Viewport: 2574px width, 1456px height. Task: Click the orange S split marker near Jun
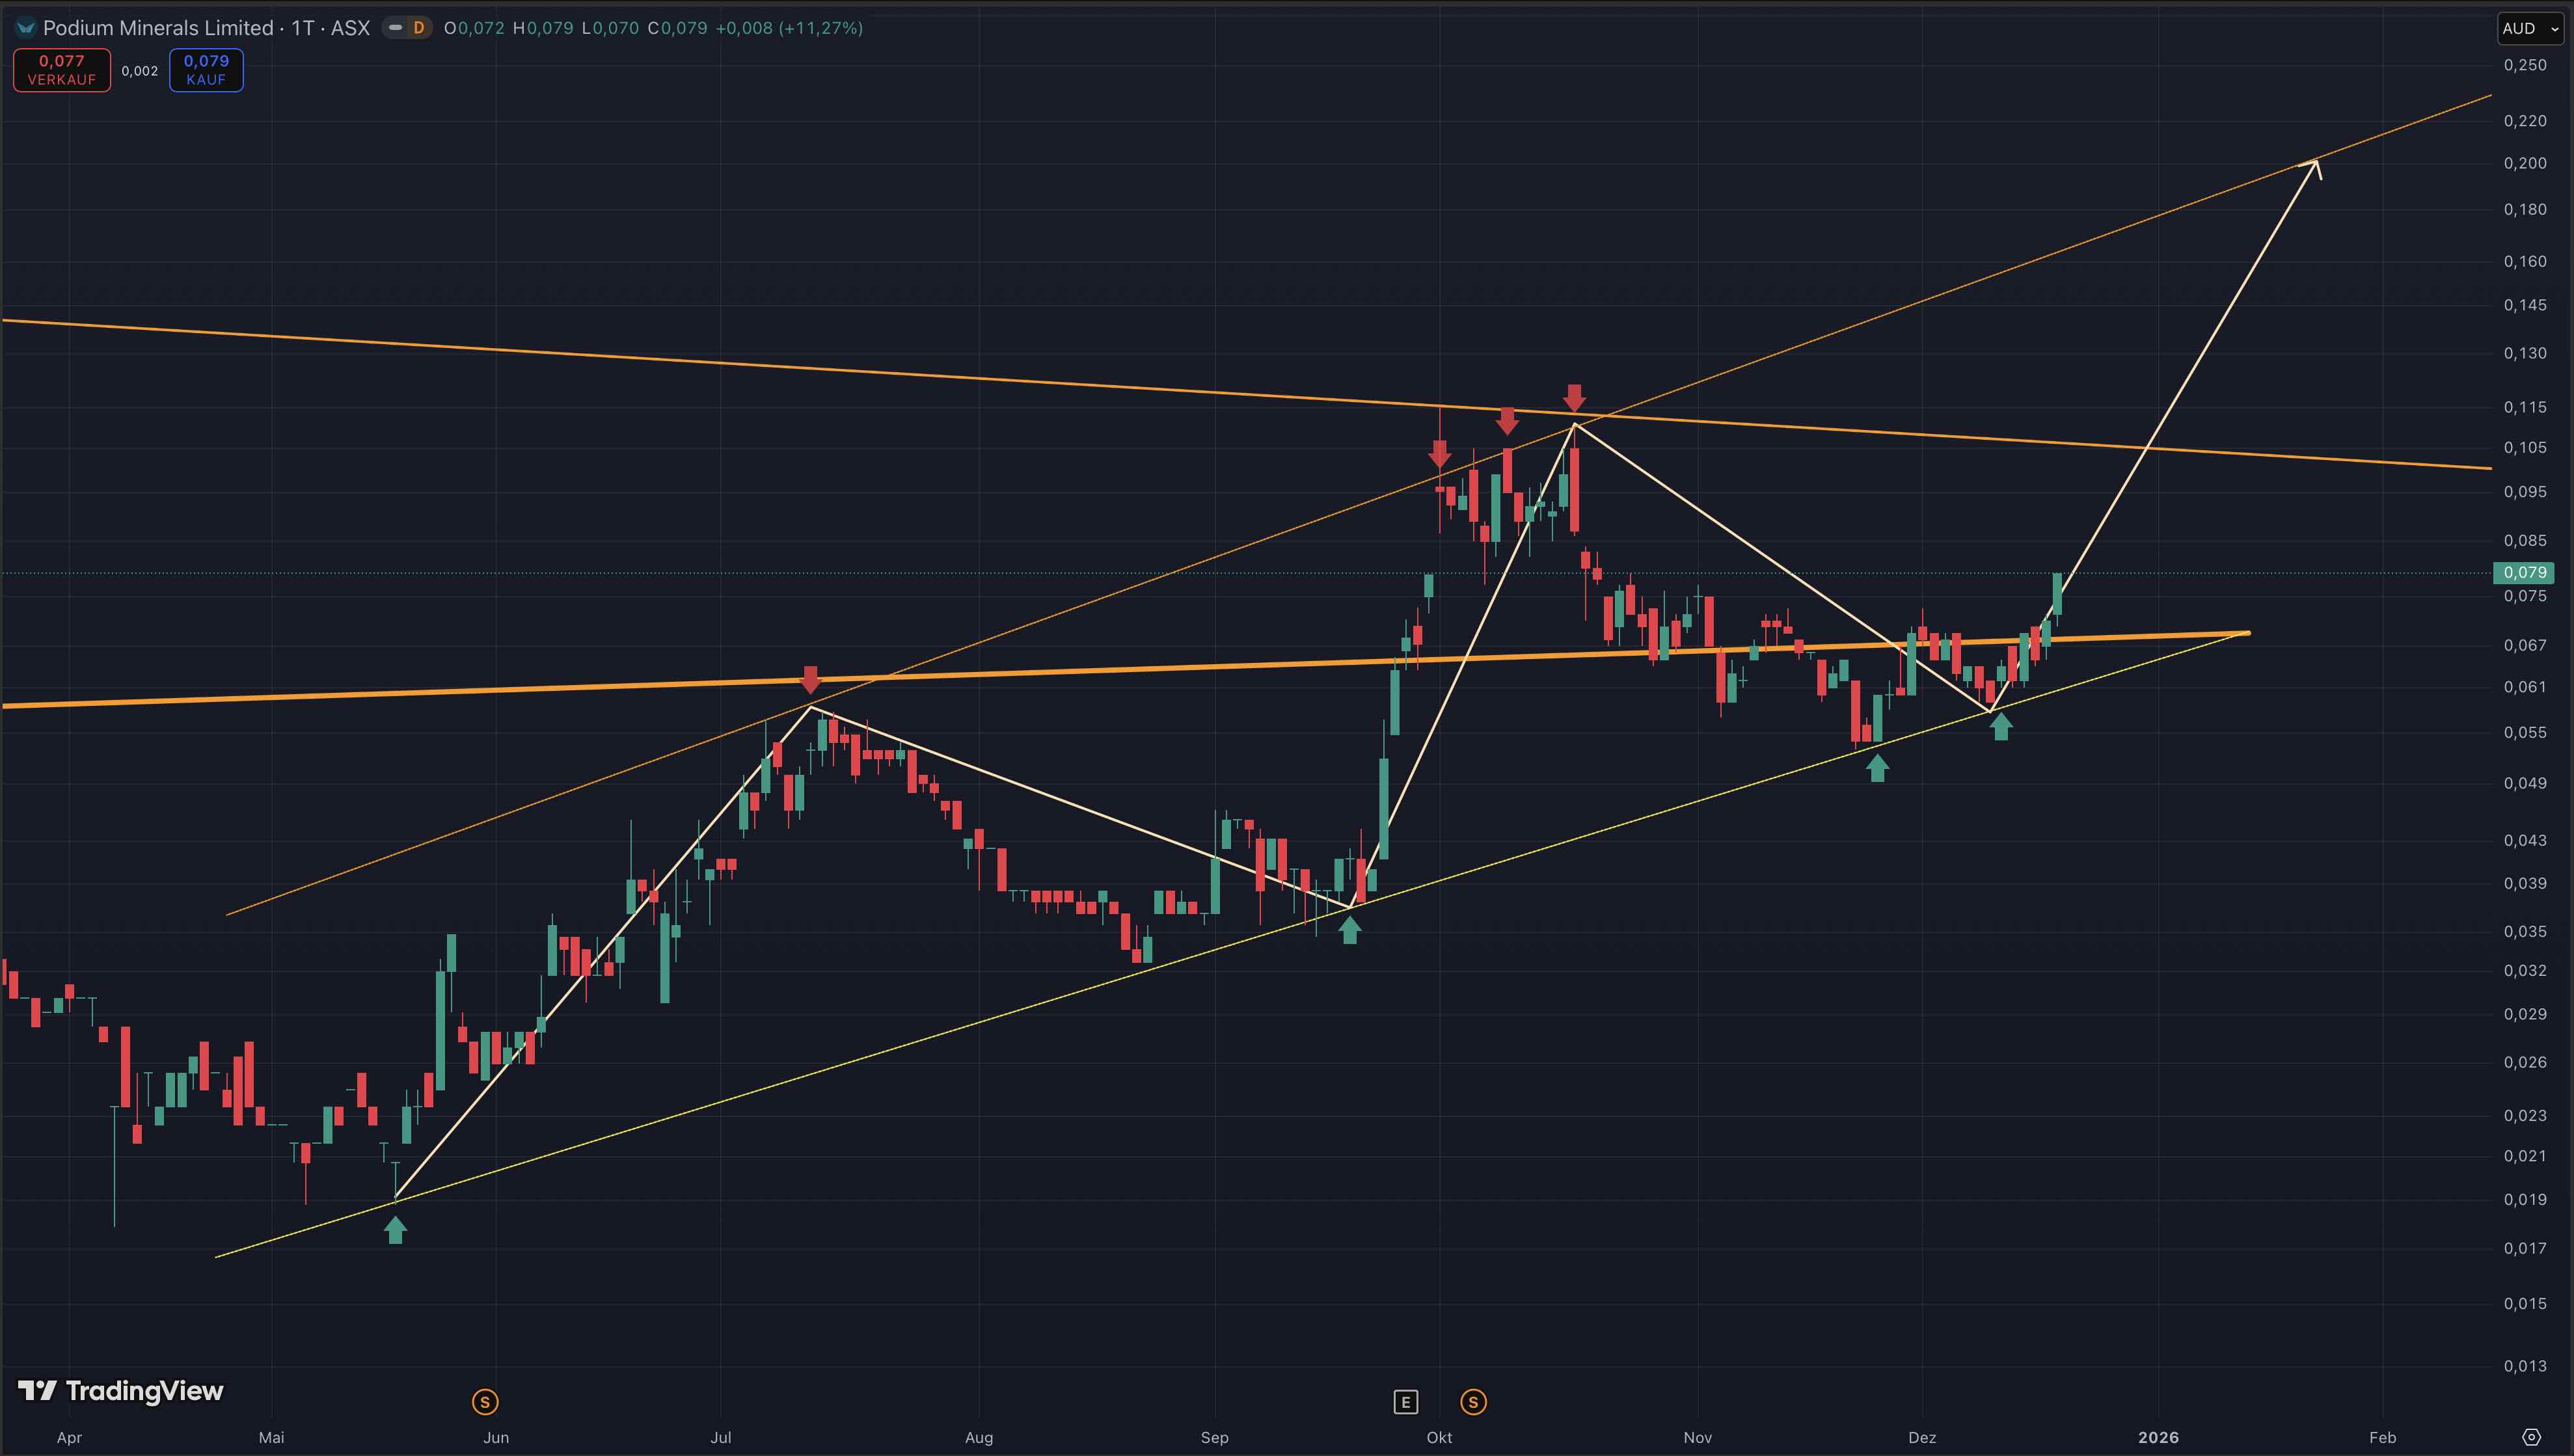tap(485, 1402)
